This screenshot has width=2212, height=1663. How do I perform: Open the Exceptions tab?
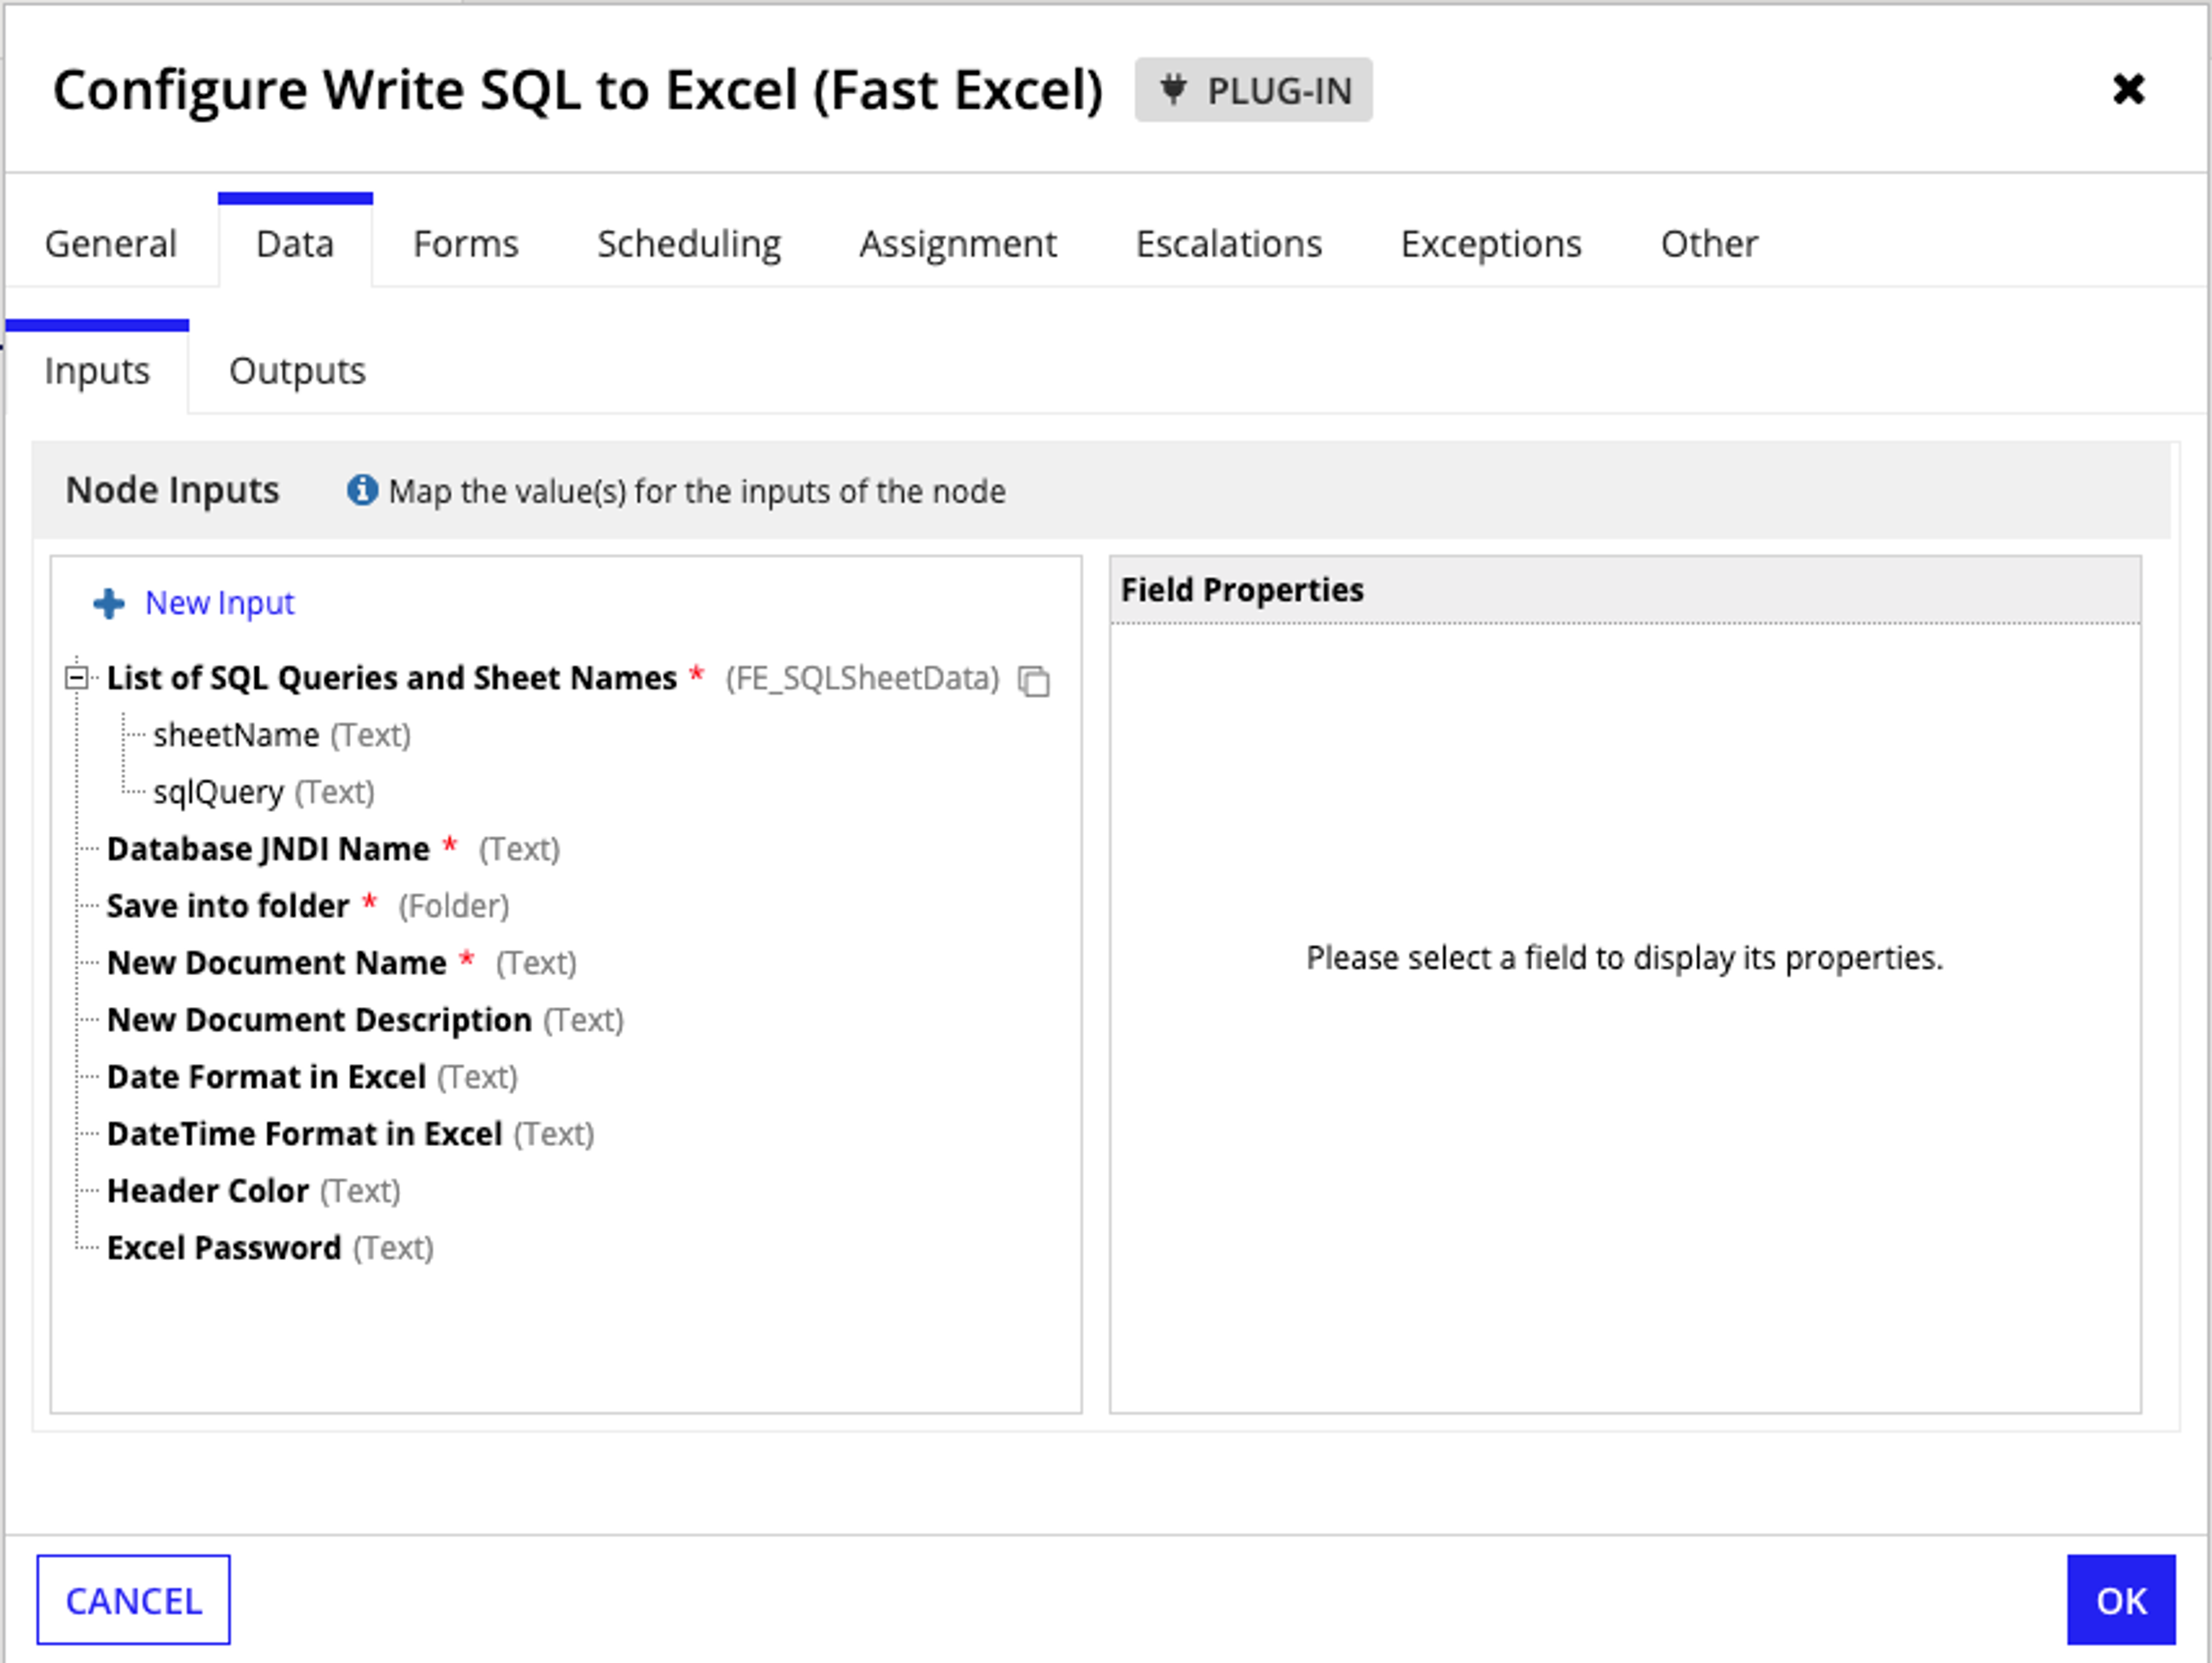1491,244
